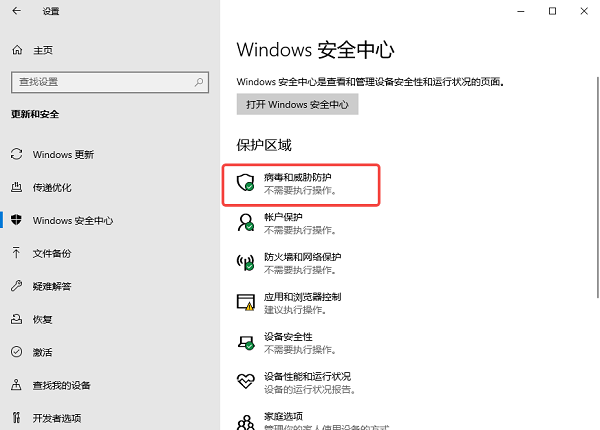
Task: Click the 家庭选项 family icon
Action: [246, 422]
